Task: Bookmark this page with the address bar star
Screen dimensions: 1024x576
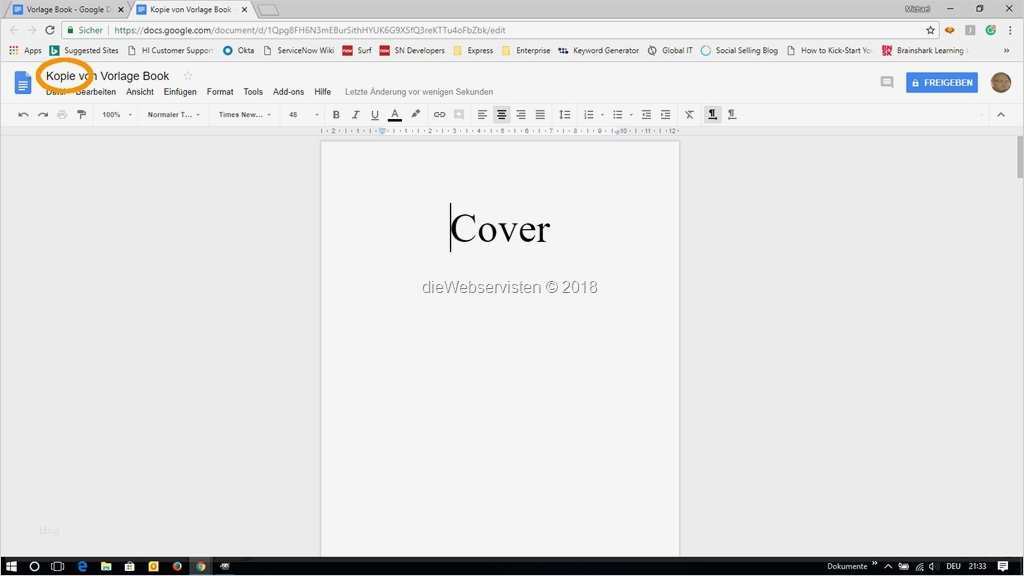Action: click(931, 30)
